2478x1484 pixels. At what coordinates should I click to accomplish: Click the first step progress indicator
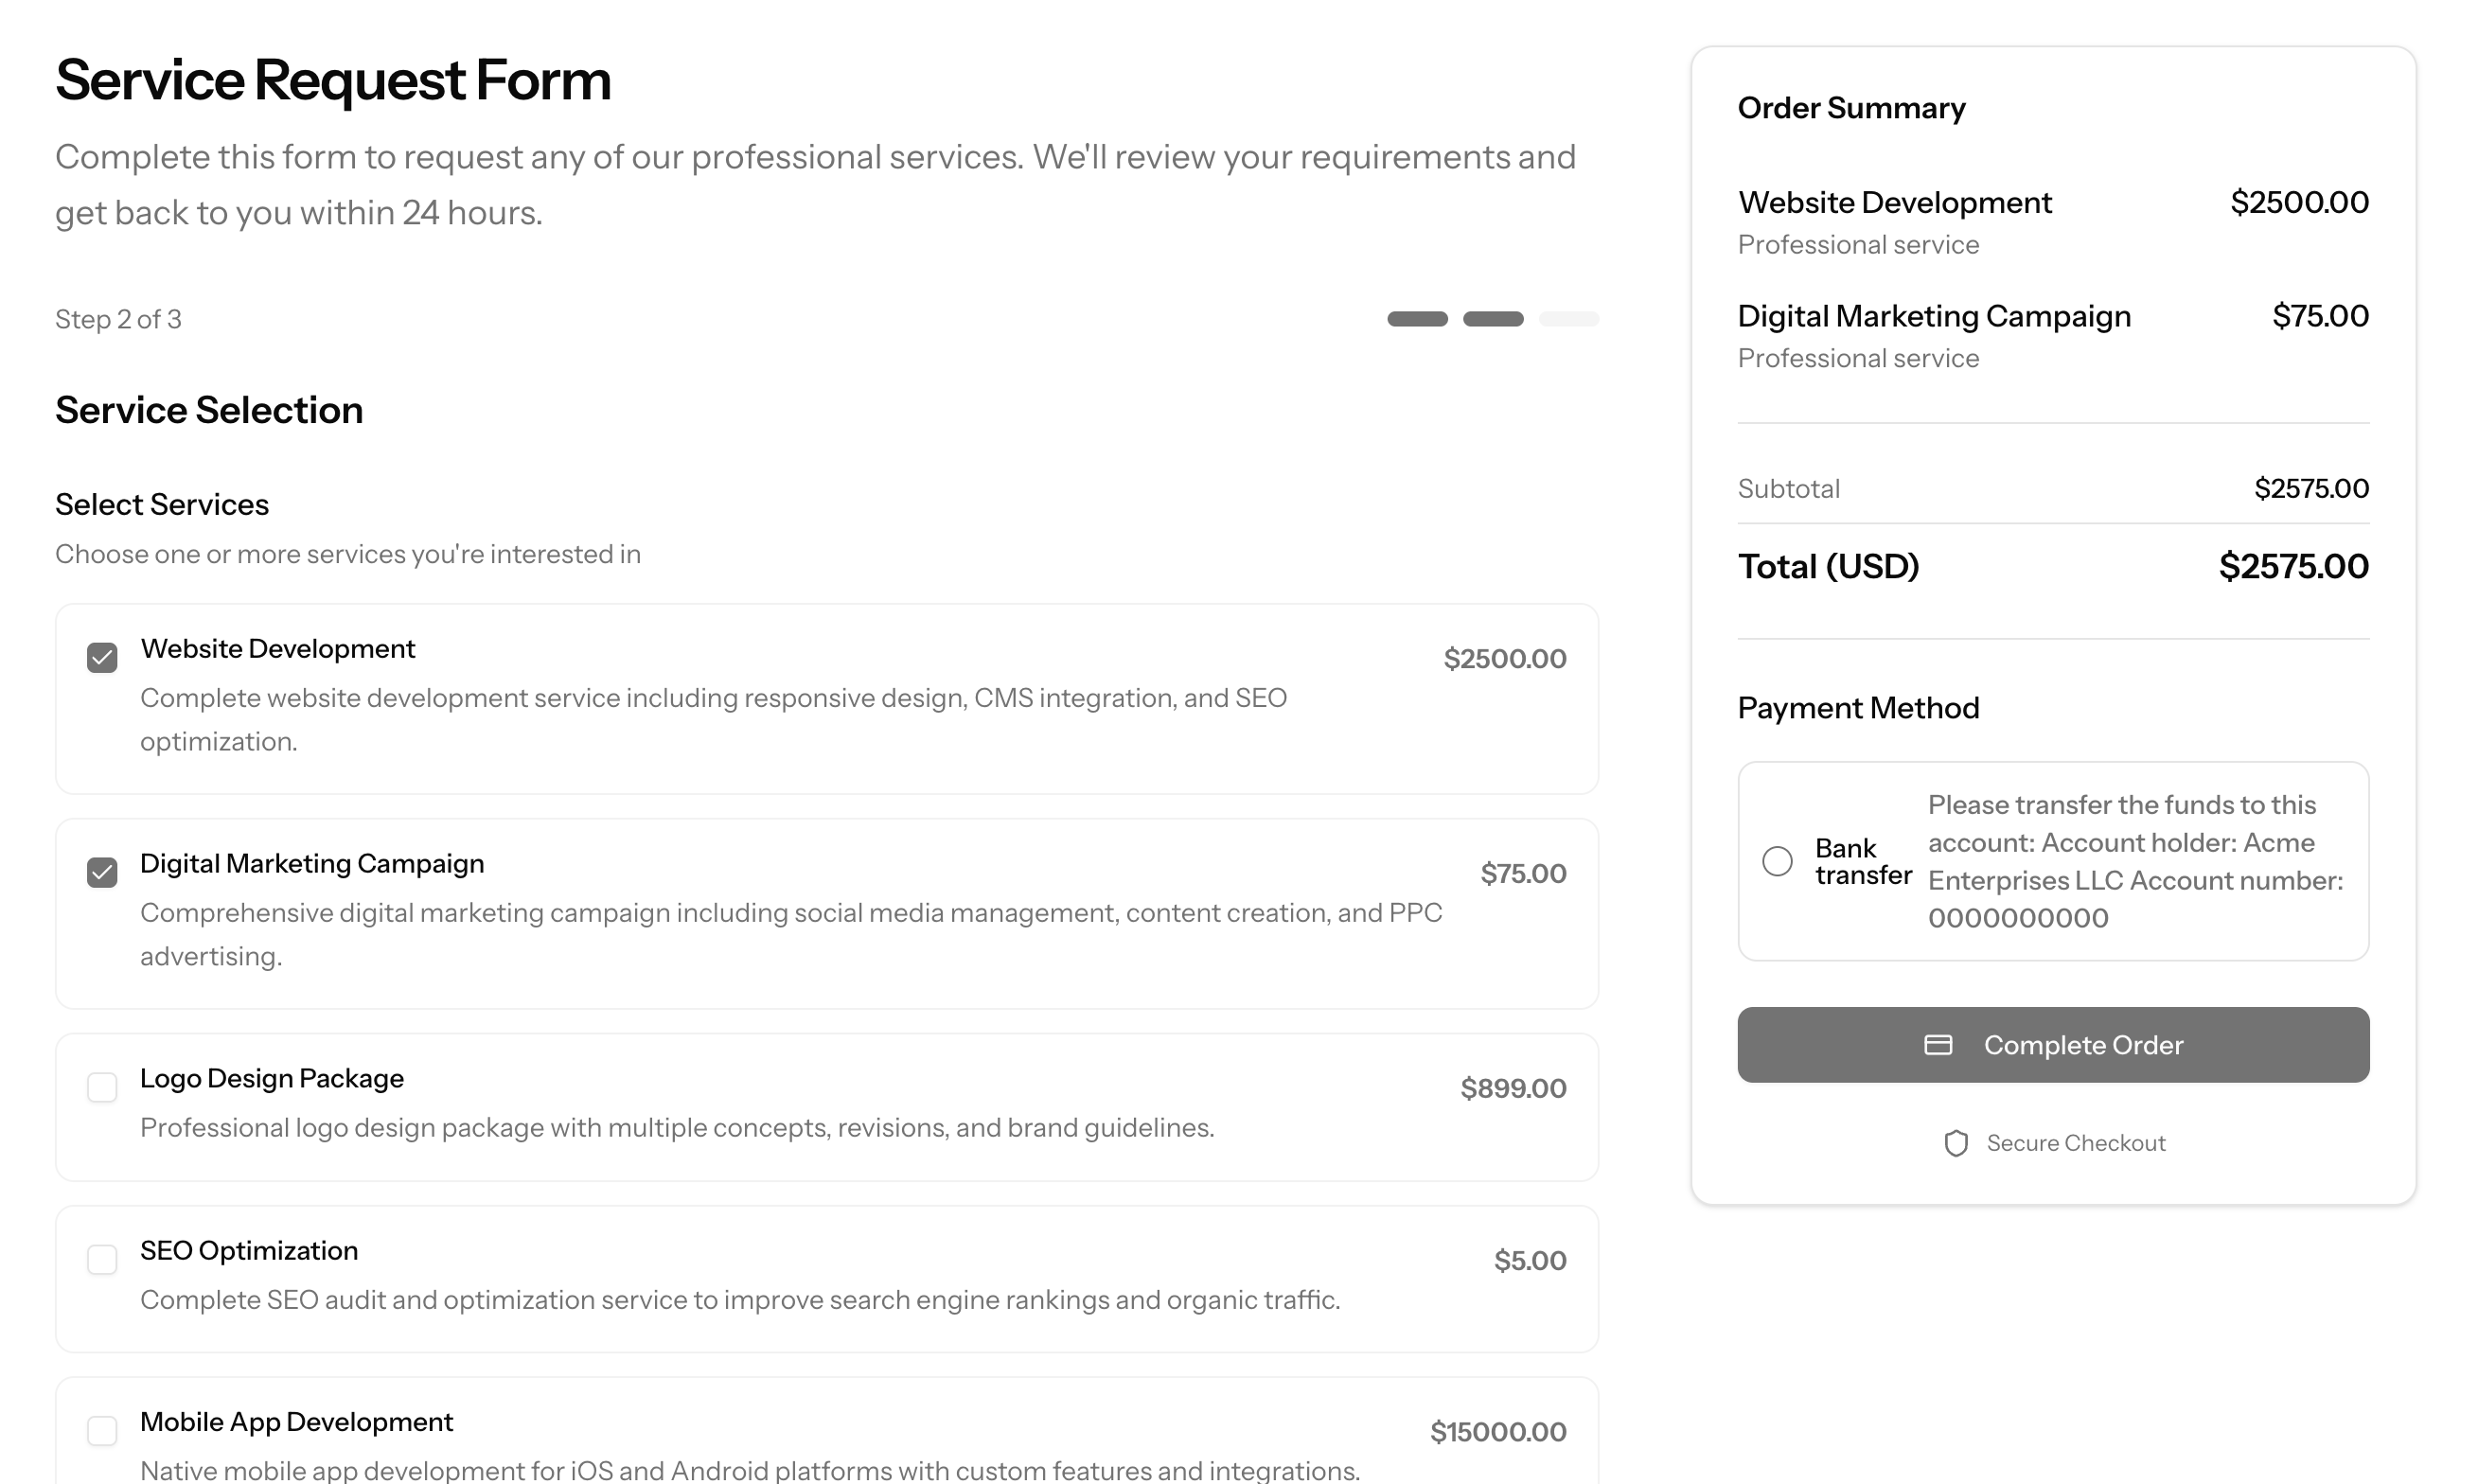[1417, 319]
